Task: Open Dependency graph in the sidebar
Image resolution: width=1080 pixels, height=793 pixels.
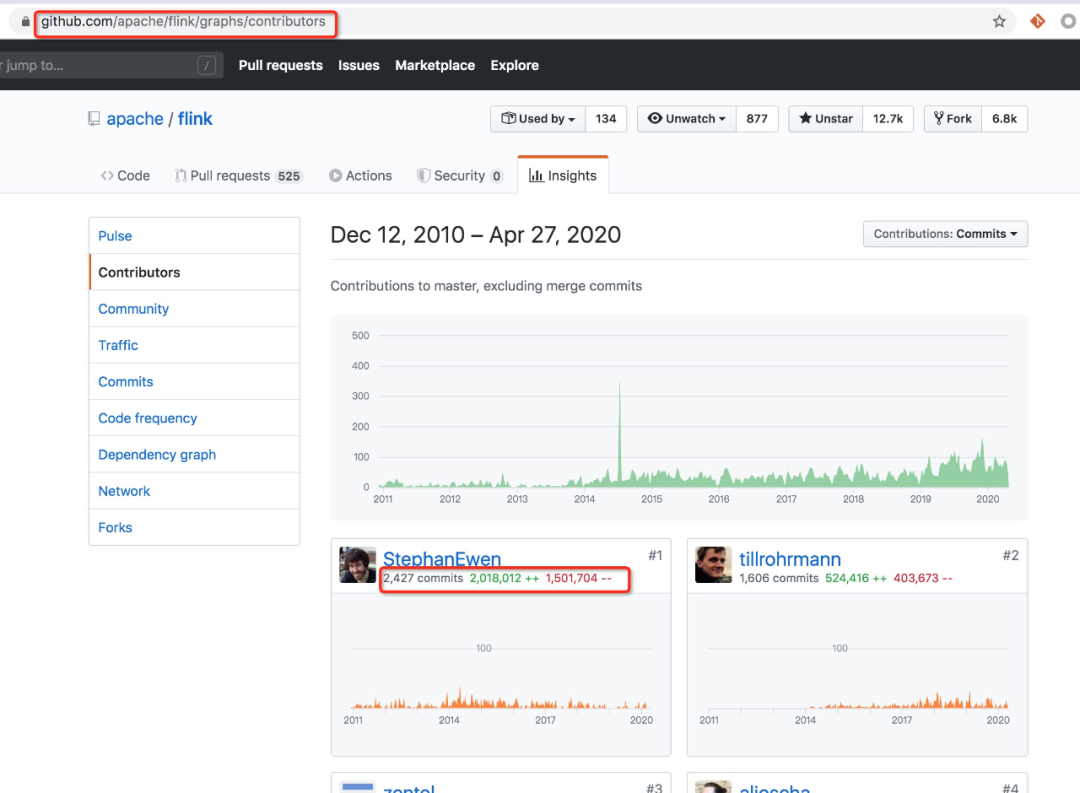Action: tap(194, 455)
